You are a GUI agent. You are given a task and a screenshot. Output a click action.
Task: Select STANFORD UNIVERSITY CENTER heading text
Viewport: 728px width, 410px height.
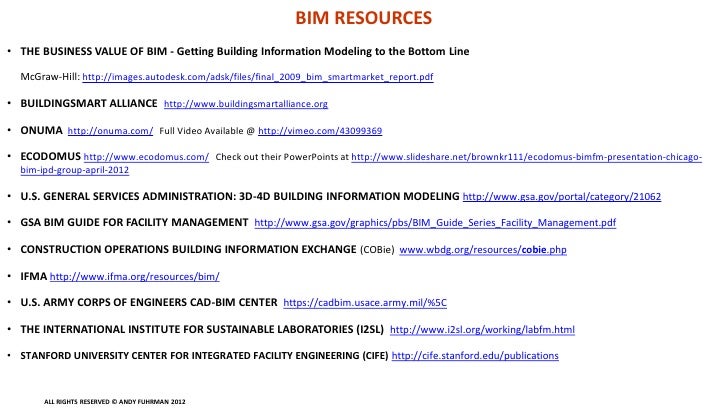pos(204,356)
